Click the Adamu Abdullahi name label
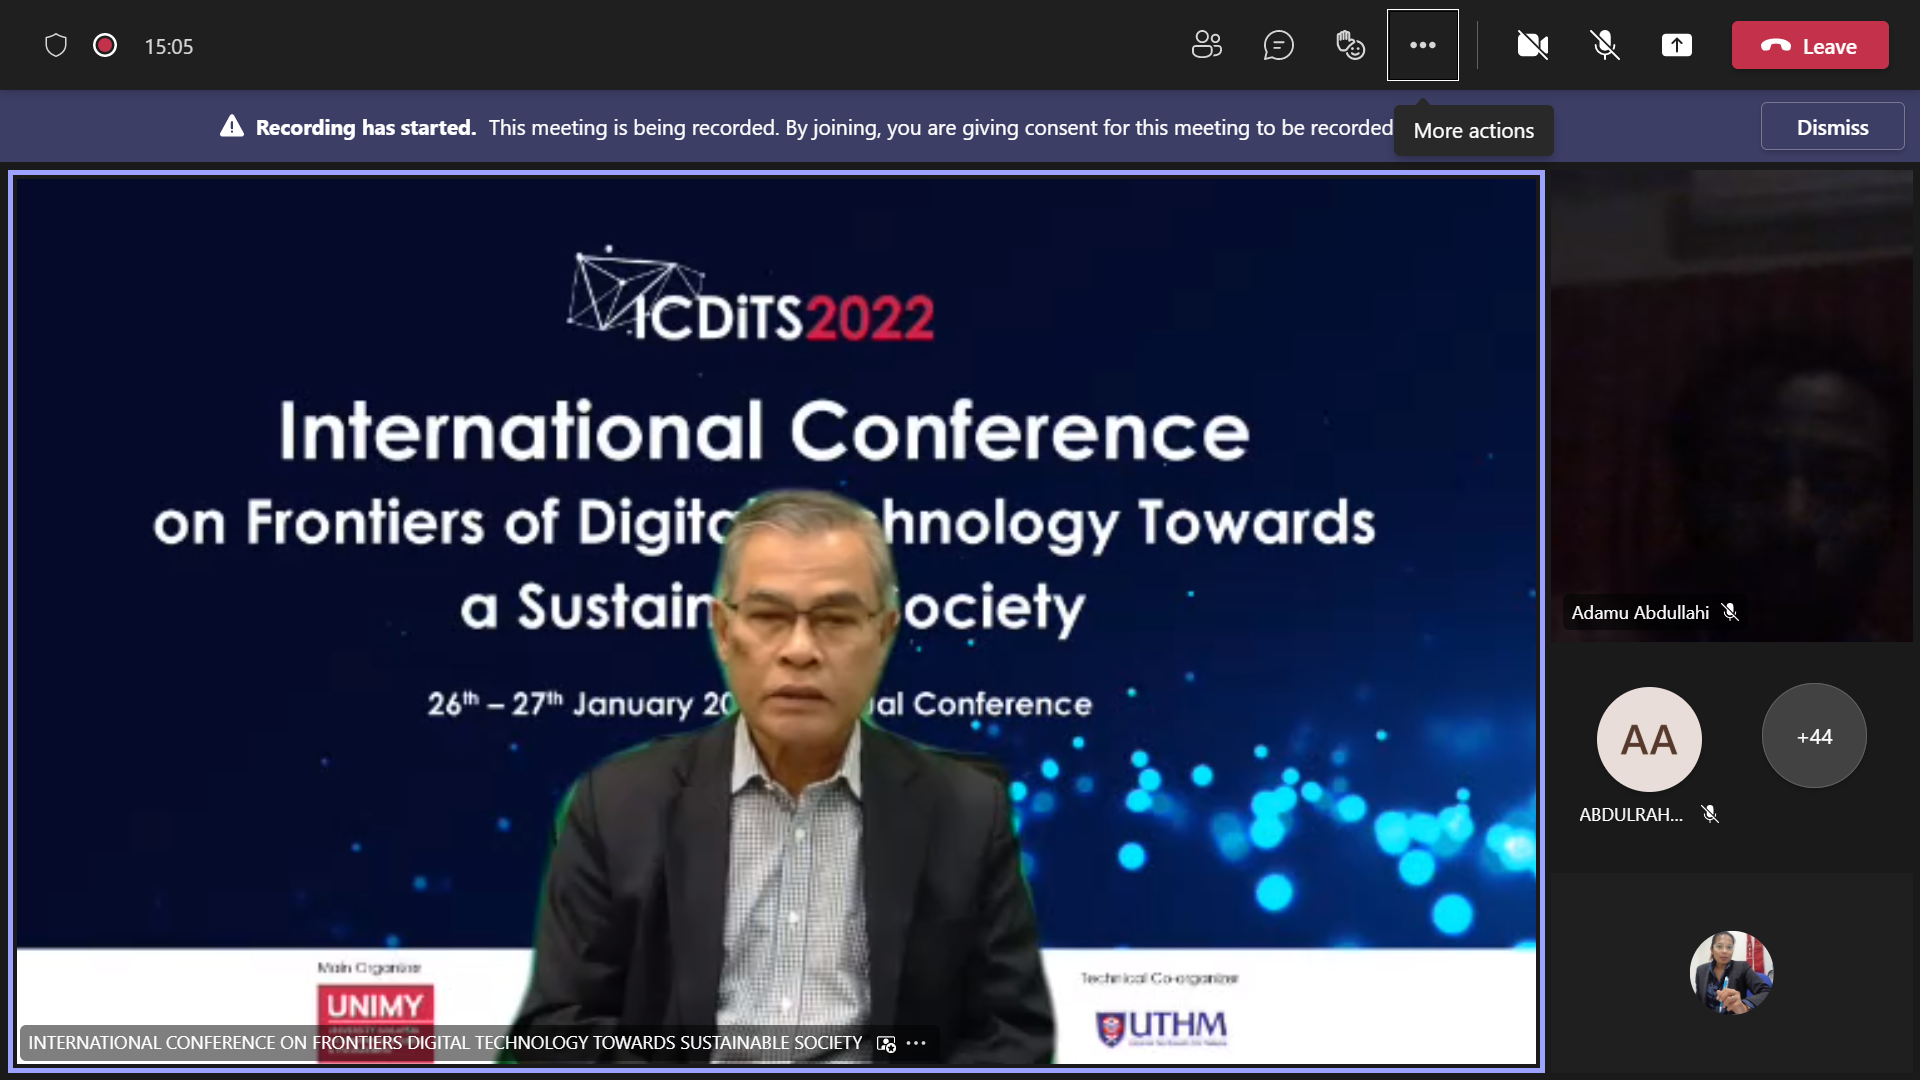Image resolution: width=1920 pixels, height=1080 pixels. pos(1640,612)
